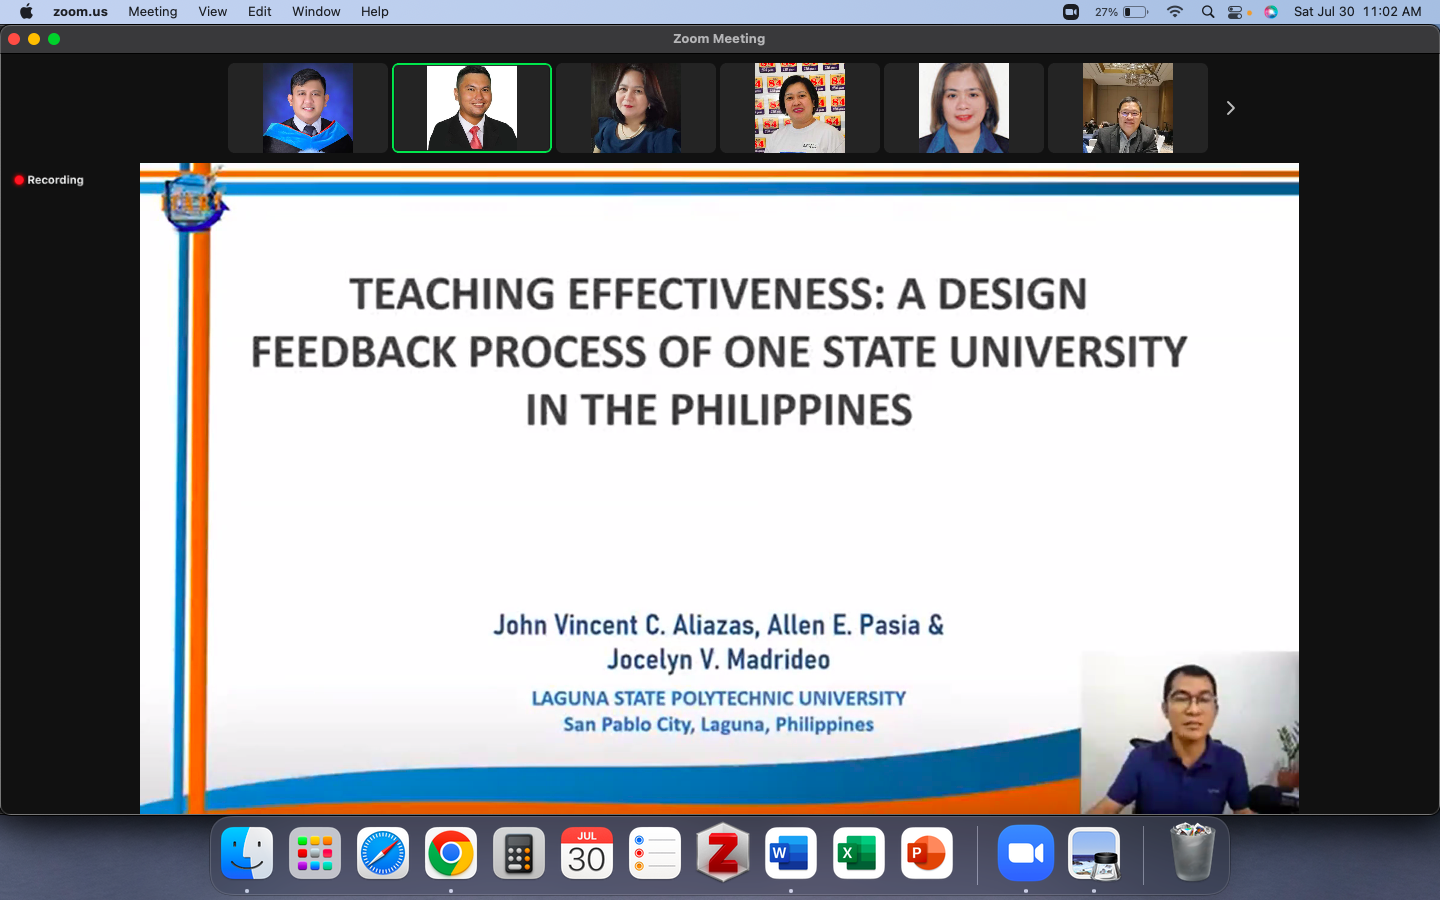This screenshot has height=900, width=1440.
Task: Click the date and time display
Action: tap(1357, 12)
